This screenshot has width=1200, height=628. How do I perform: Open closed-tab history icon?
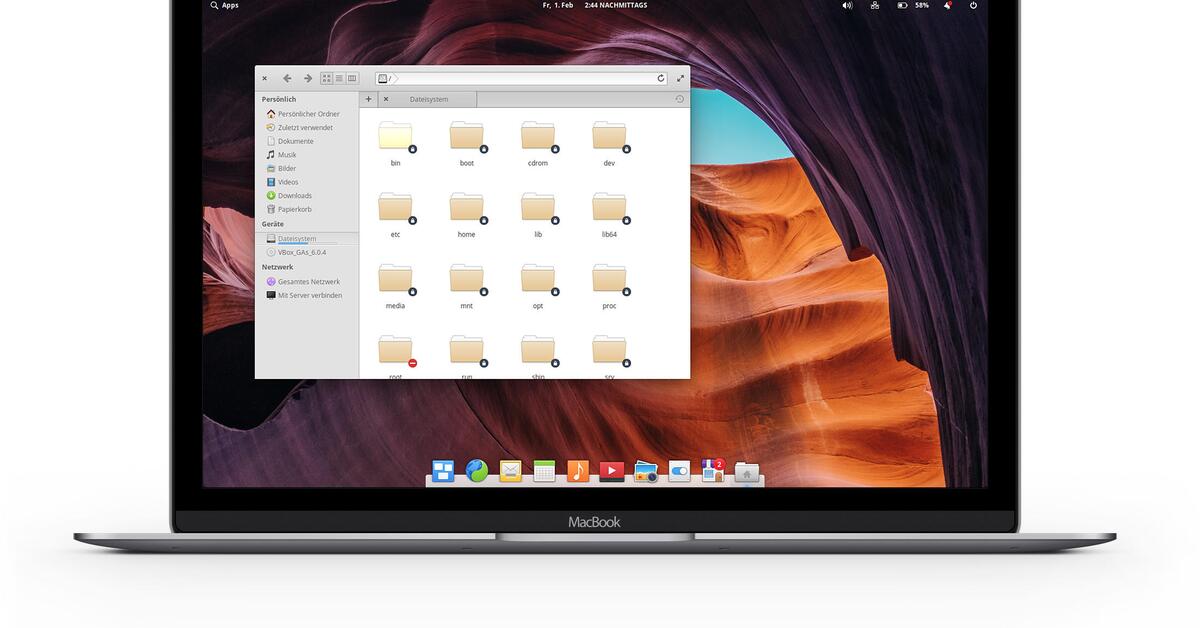coord(680,99)
